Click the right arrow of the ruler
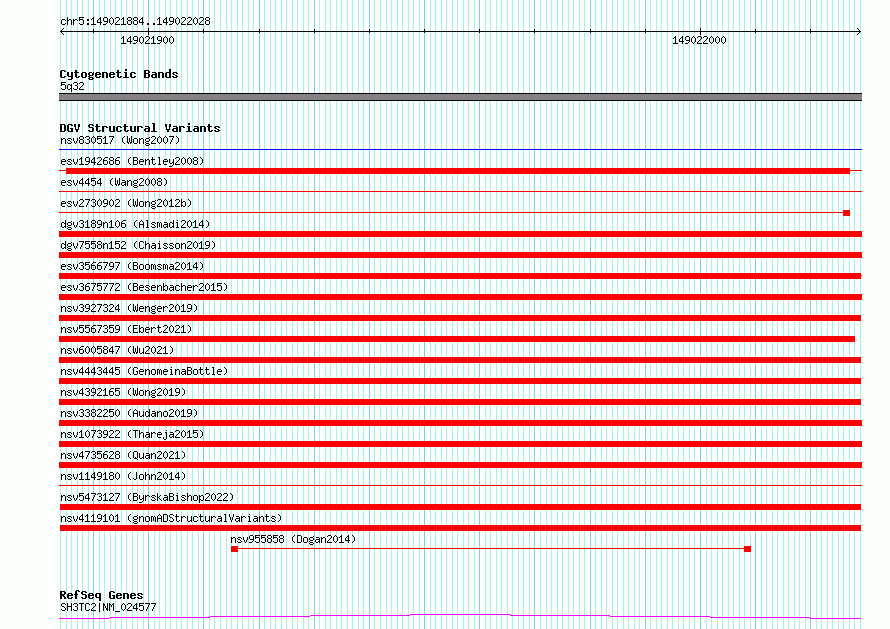Screen dimensions: 890x629 pos(858,32)
